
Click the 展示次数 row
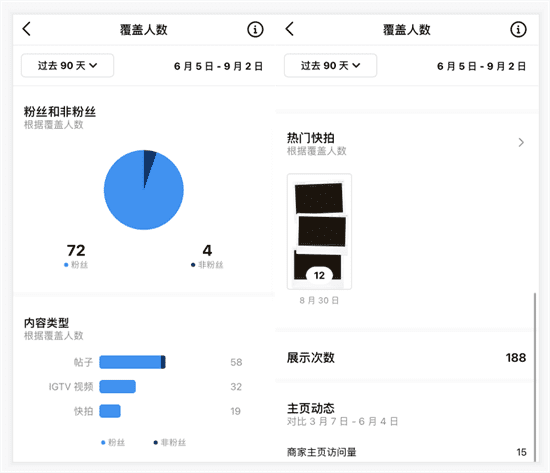coord(406,358)
